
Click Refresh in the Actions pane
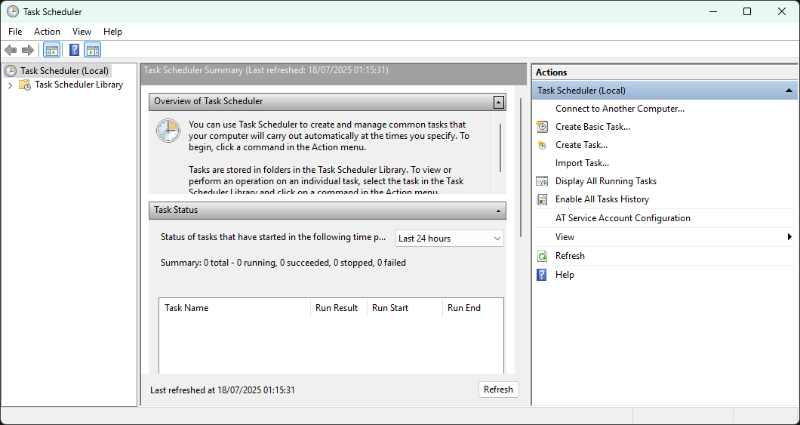click(570, 256)
